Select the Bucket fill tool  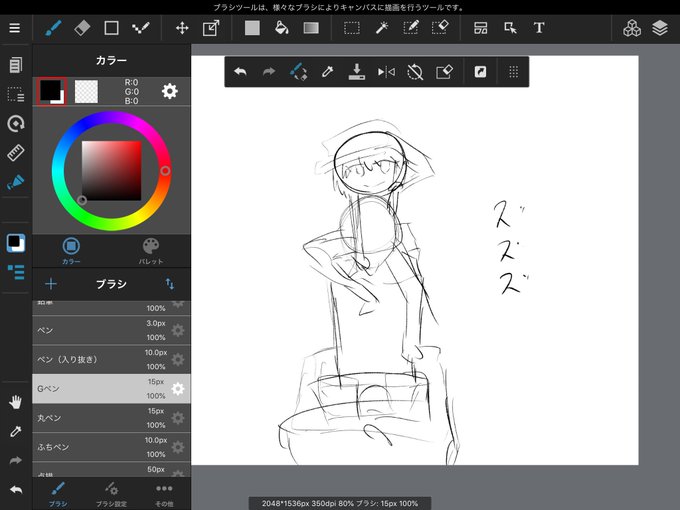click(x=282, y=28)
